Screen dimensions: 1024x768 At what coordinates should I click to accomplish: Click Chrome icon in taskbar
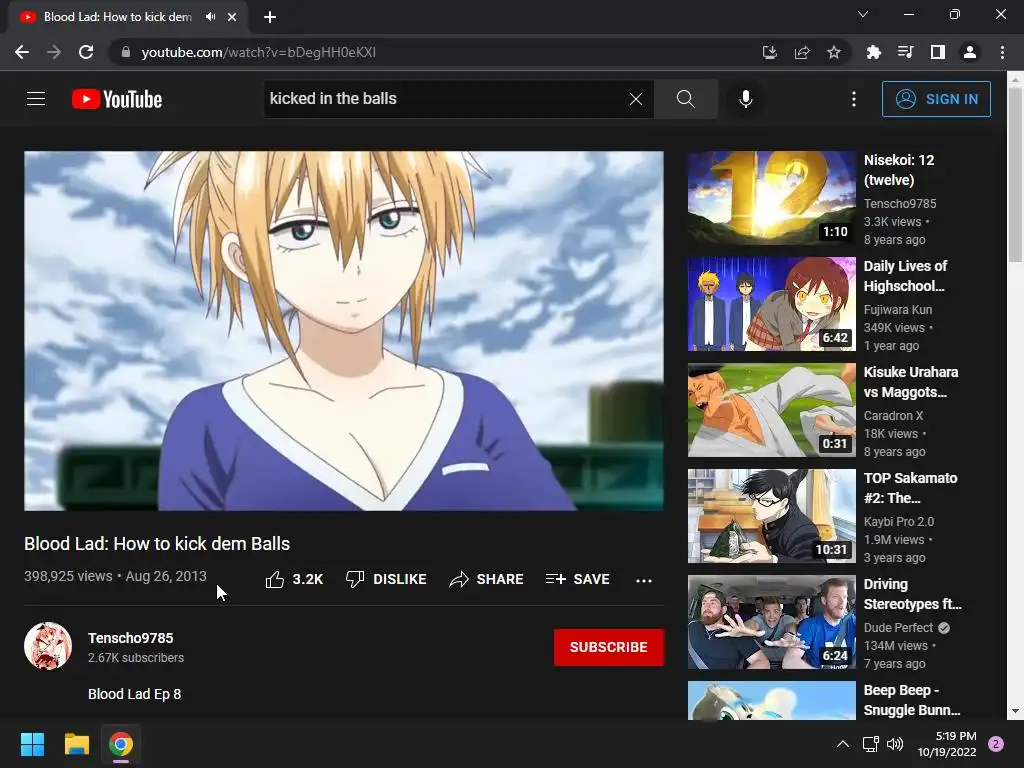point(121,744)
